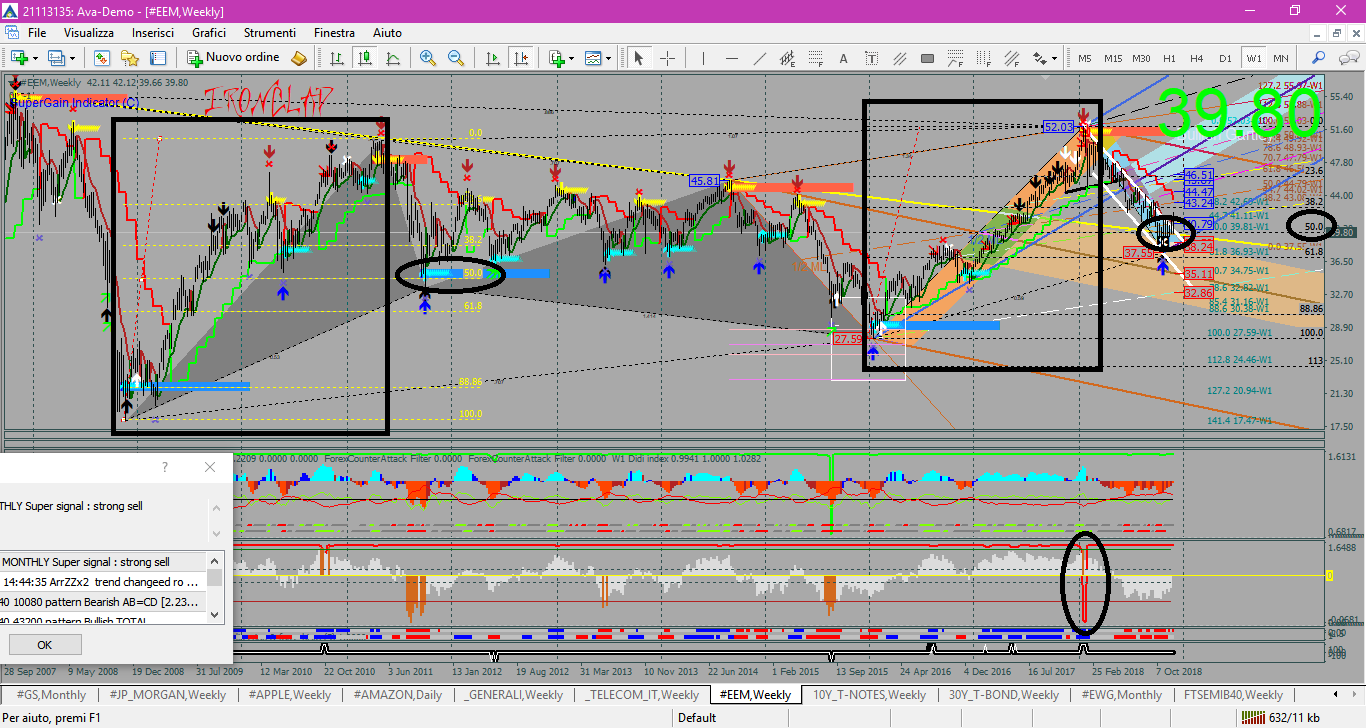Select the Fibonacci retracement tool
This screenshot has height=728, width=1366.
[816, 58]
